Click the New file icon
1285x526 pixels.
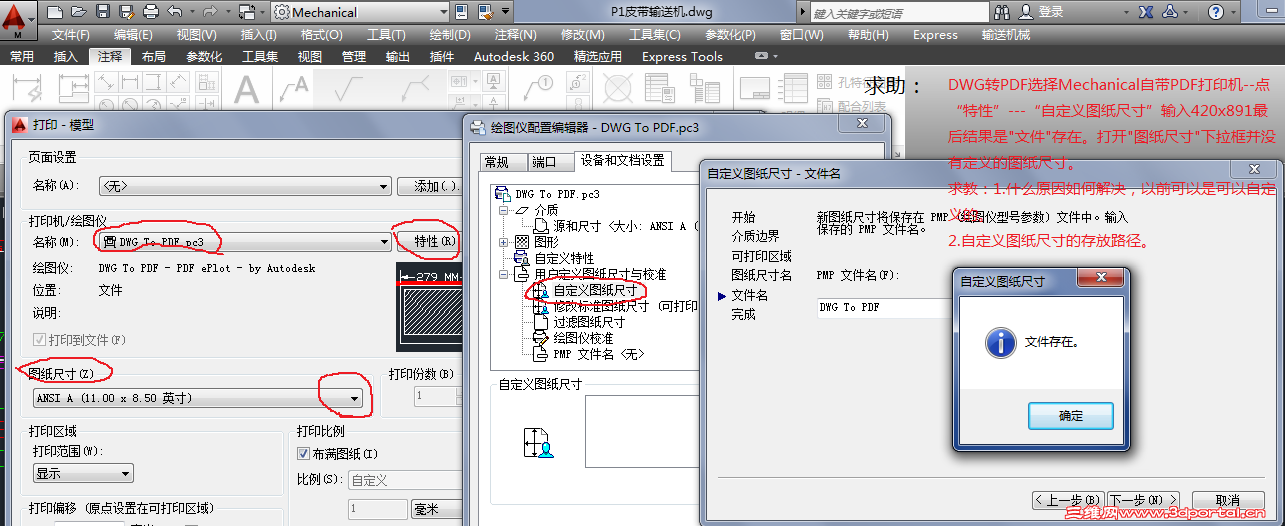coord(54,12)
